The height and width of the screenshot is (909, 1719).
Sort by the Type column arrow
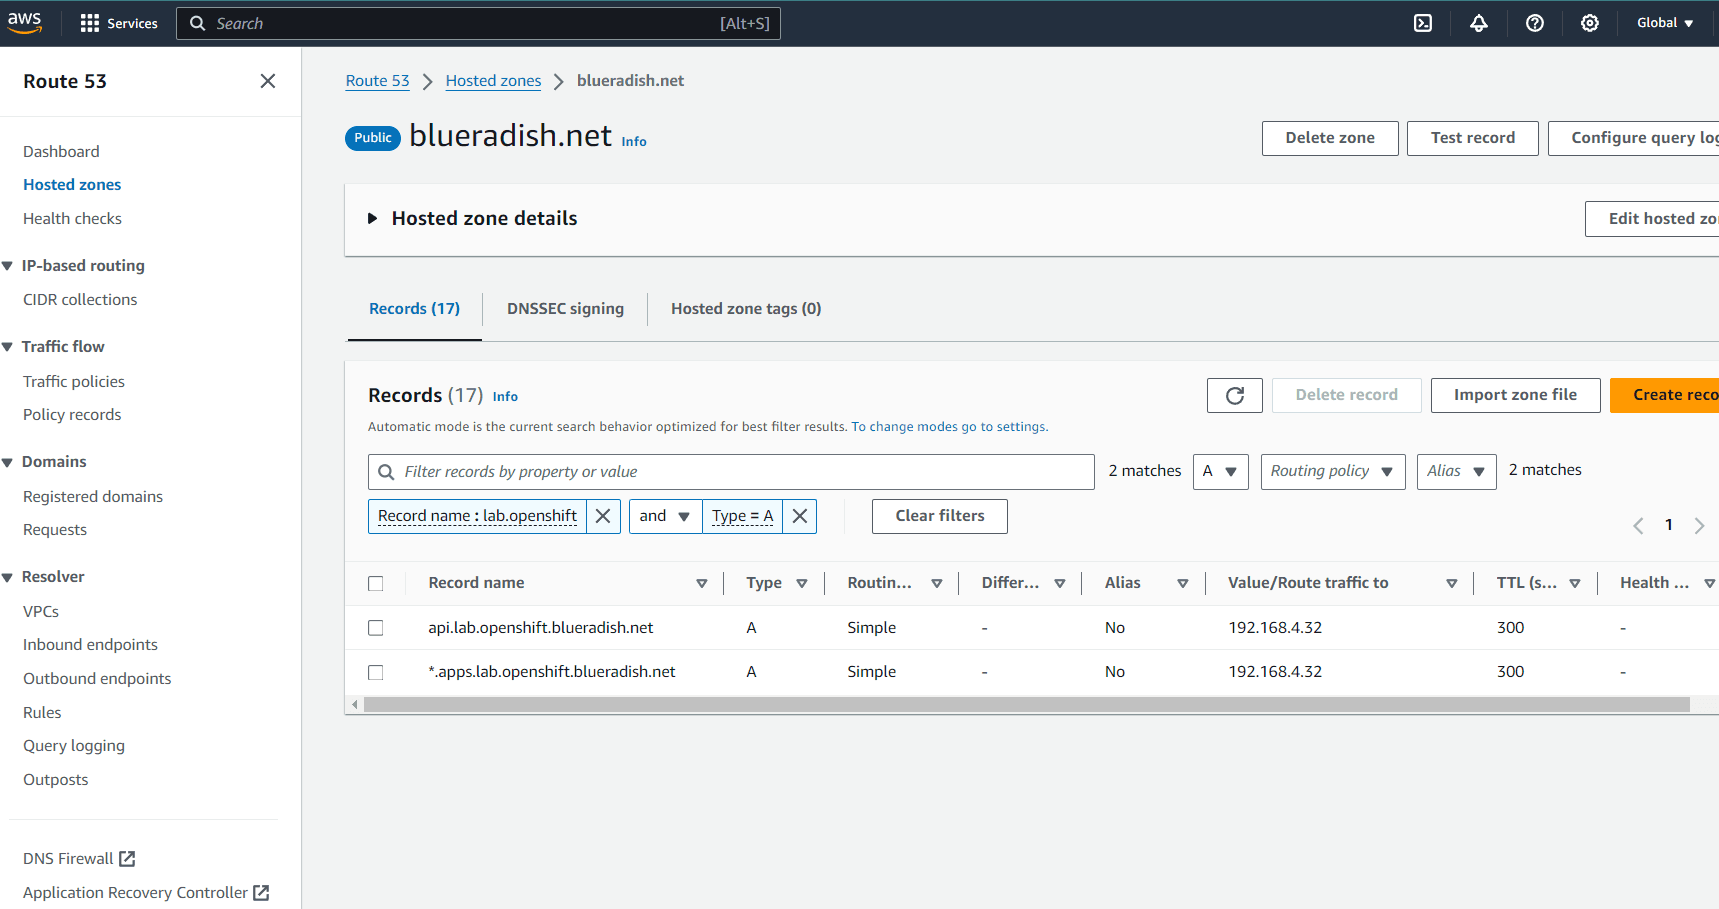coord(802,583)
